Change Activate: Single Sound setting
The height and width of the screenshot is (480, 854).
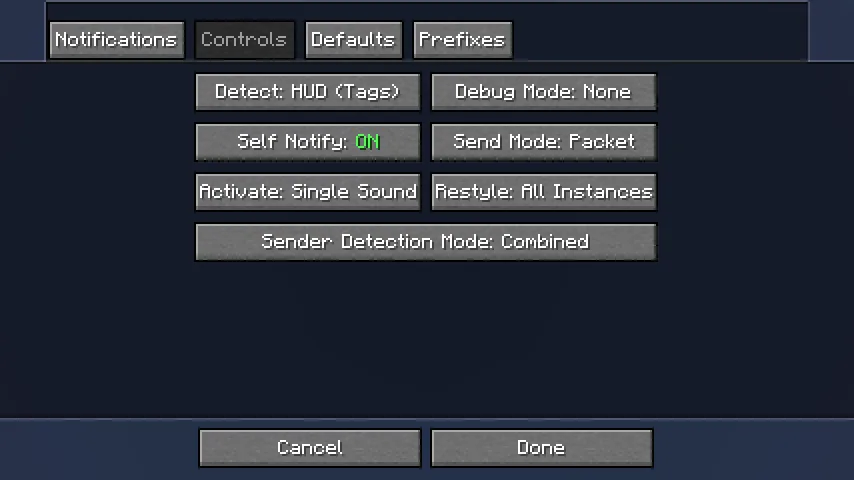pos(308,192)
